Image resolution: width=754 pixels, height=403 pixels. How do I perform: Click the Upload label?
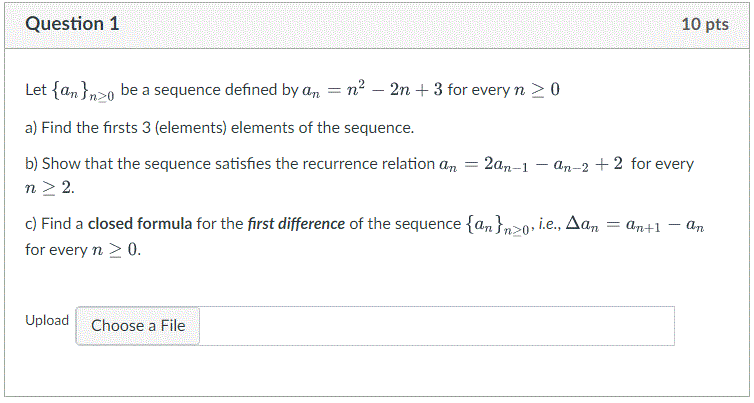(x=47, y=320)
